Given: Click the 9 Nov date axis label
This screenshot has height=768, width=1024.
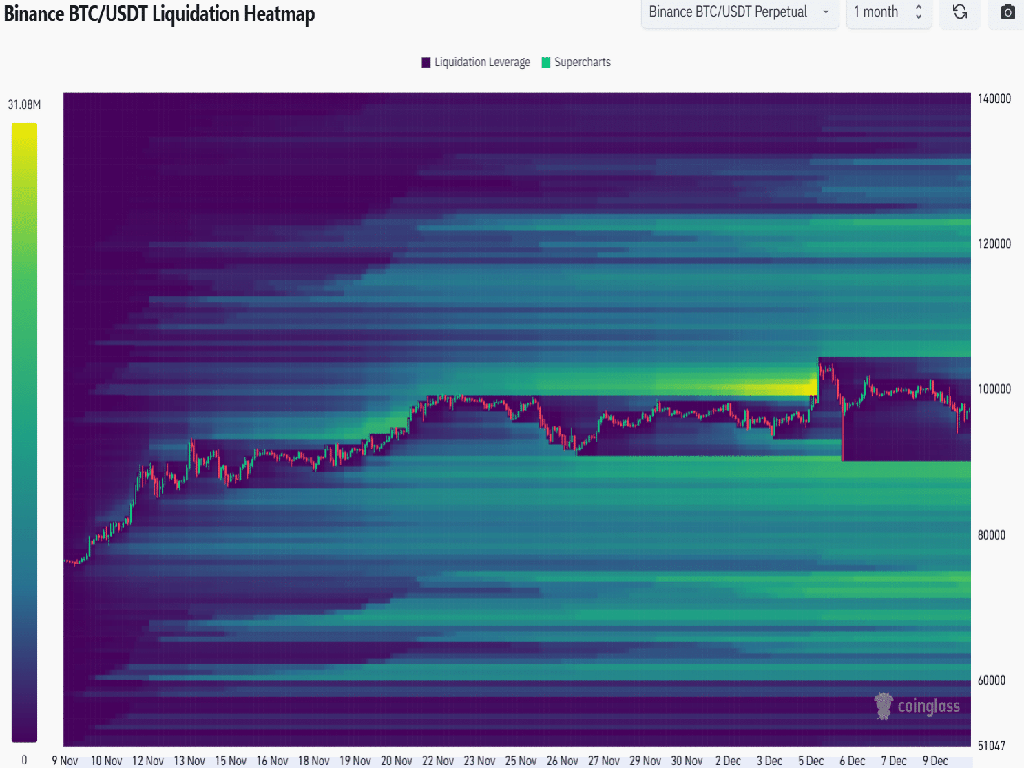Looking at the screenshot, I should [65, 760].
